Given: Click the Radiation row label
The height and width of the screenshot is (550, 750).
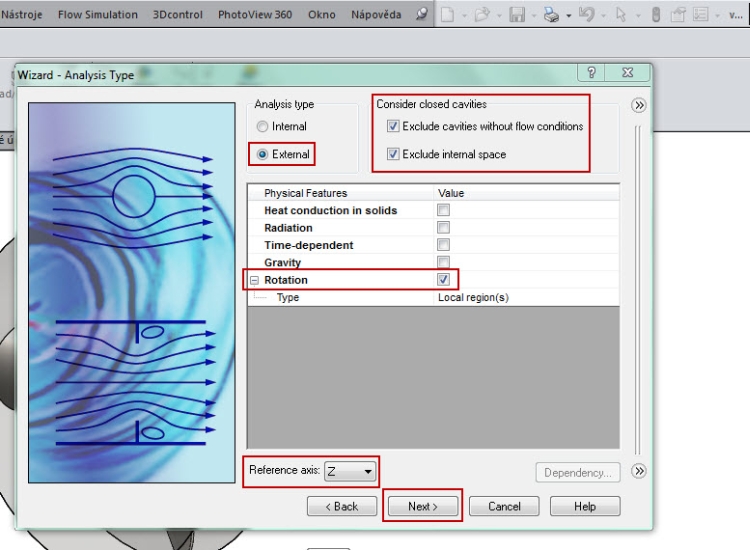Looking at the screenshot, I should click(x=288, y=228).
